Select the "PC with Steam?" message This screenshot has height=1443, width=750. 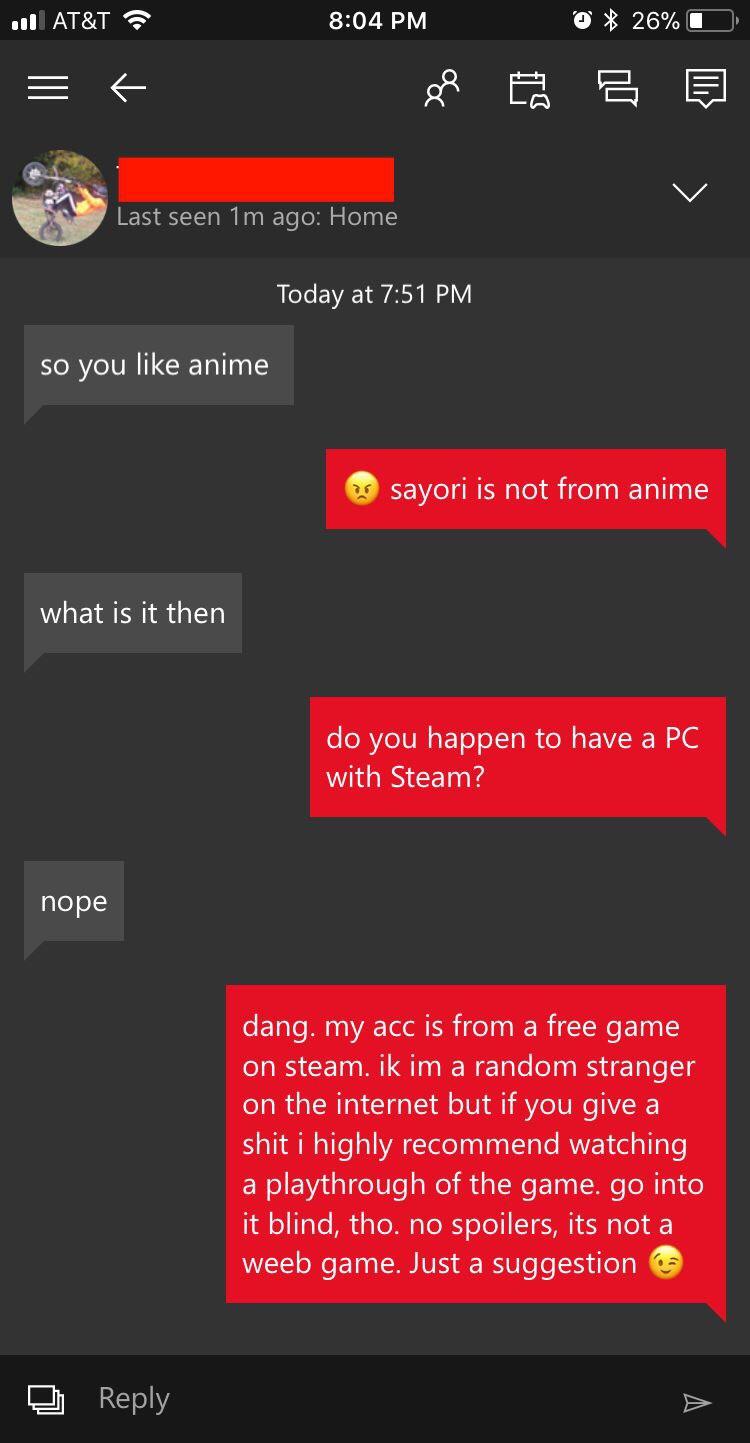(518, 757)
